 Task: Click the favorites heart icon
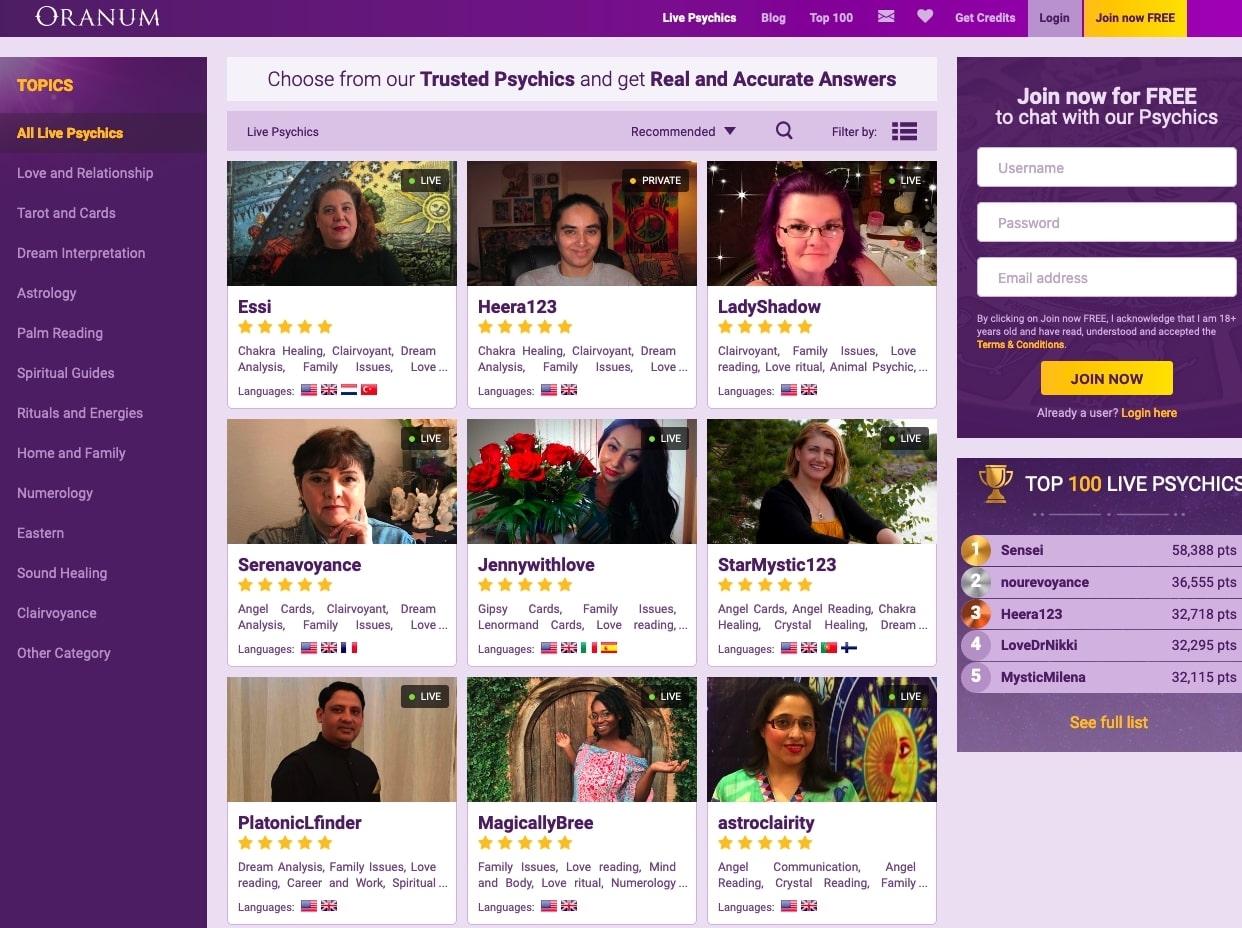[x=925, y=16]
